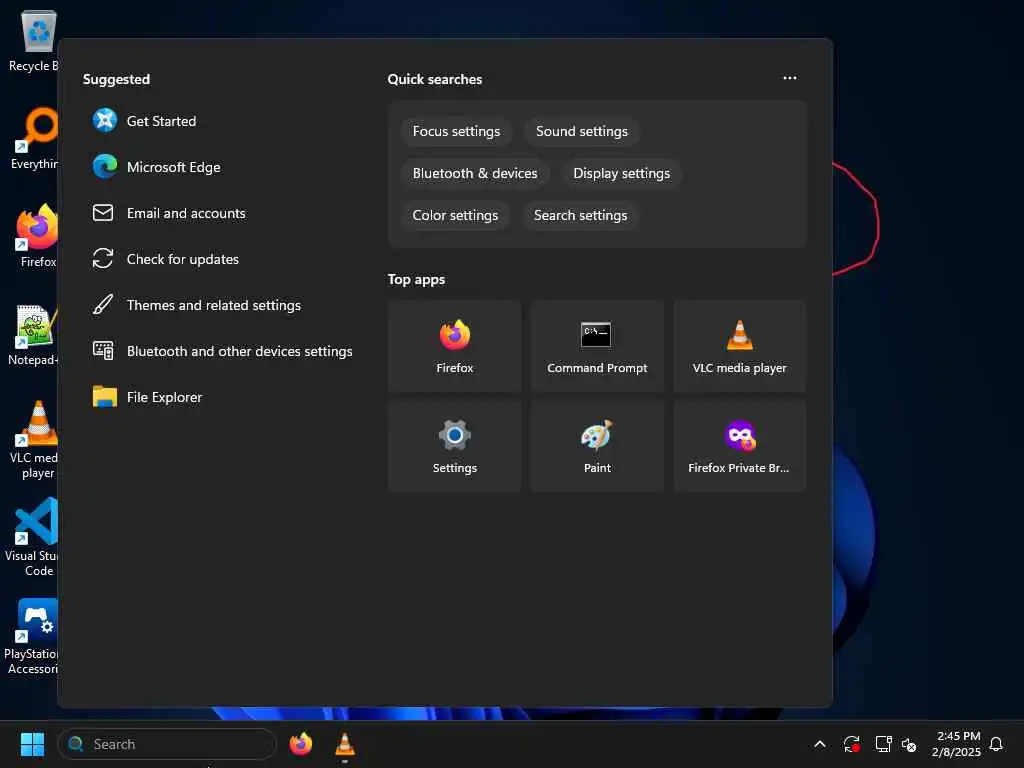This screenshot has width=1024, height=768.
Task: Open VLC from the taskbar
Action: (x=345, y=744)
